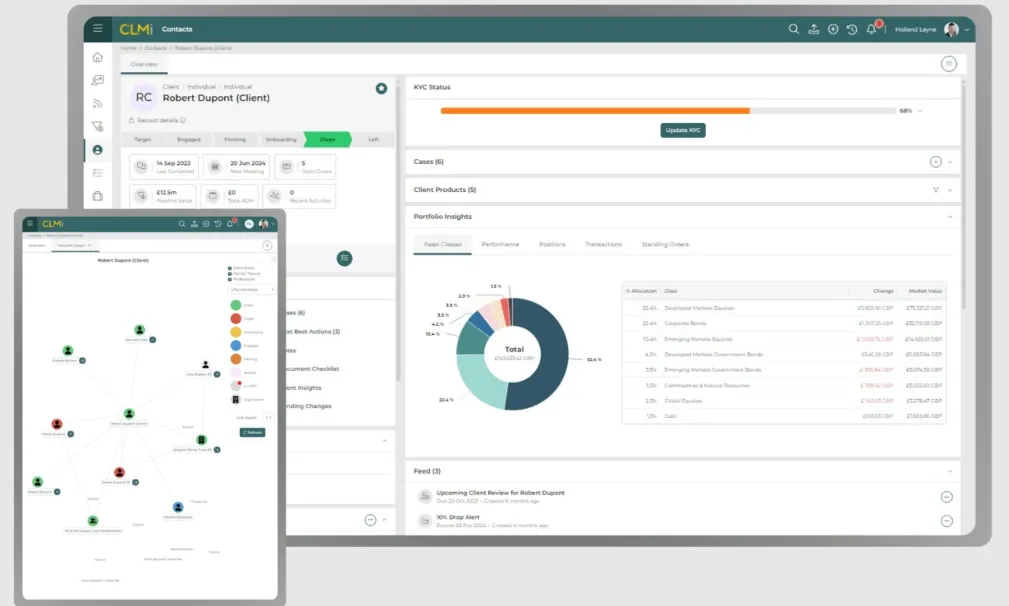Open Link Depth dropdown in network graph
Screen dimensions: 1009x606
(268, 418)
